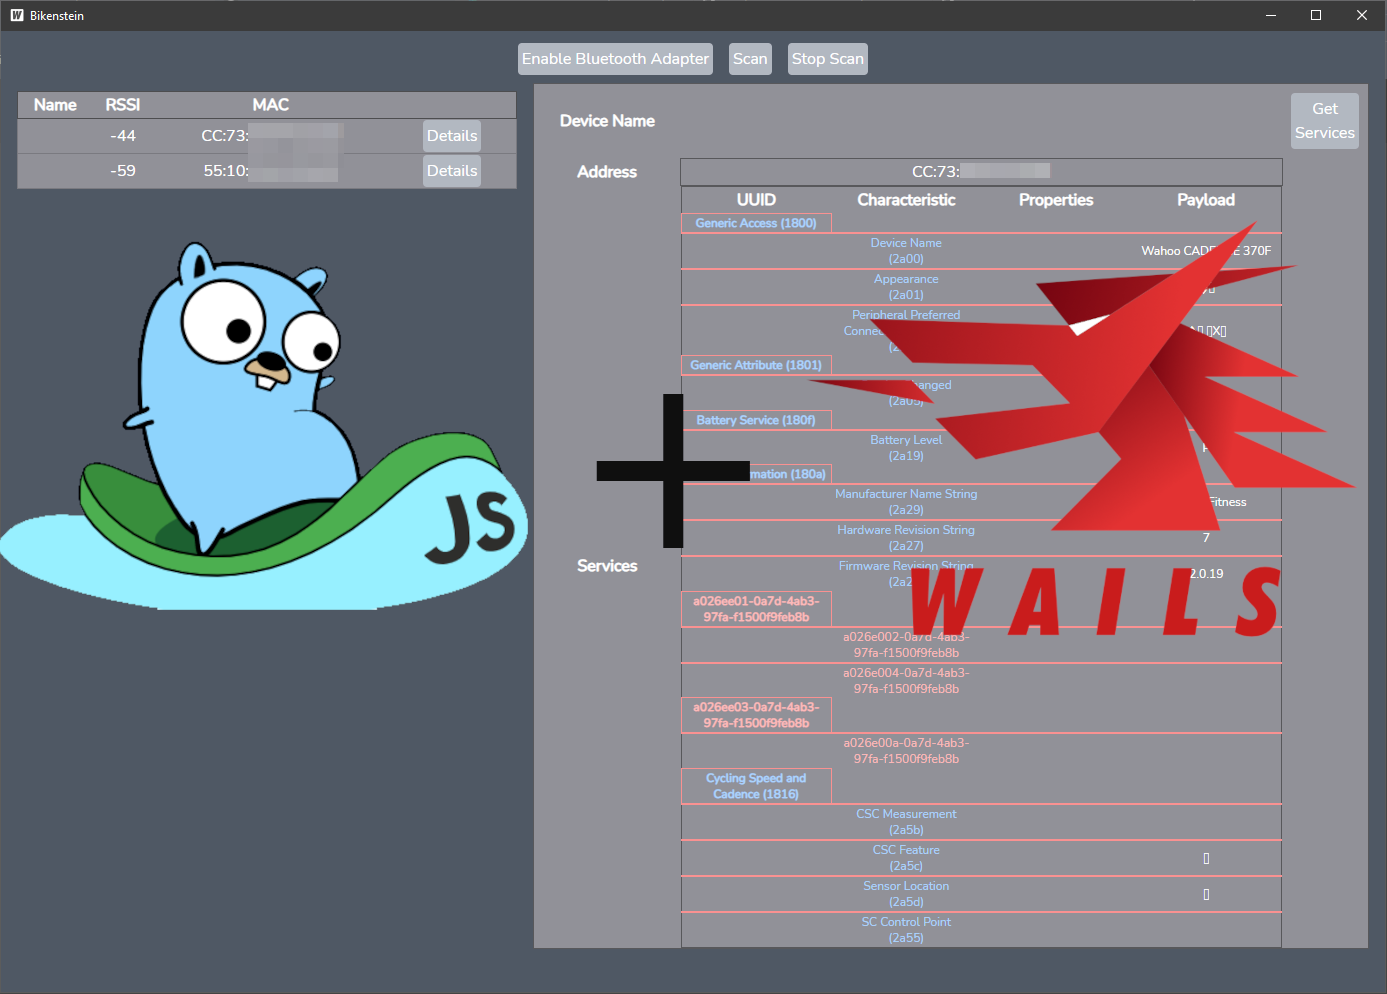
Task: Select the Cycling Speed and Cadence (1816) service
Action: click(x=756, y=786)
